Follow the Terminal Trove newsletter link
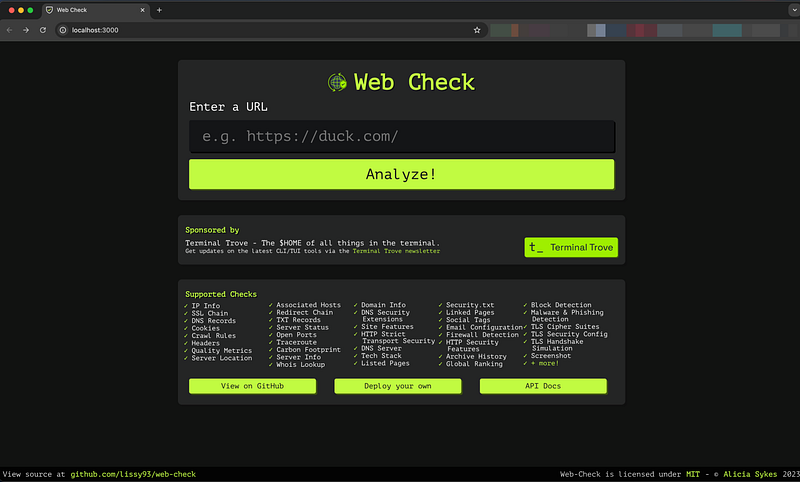The width and height of the screenshot is (800, 482). click(396, 251)
